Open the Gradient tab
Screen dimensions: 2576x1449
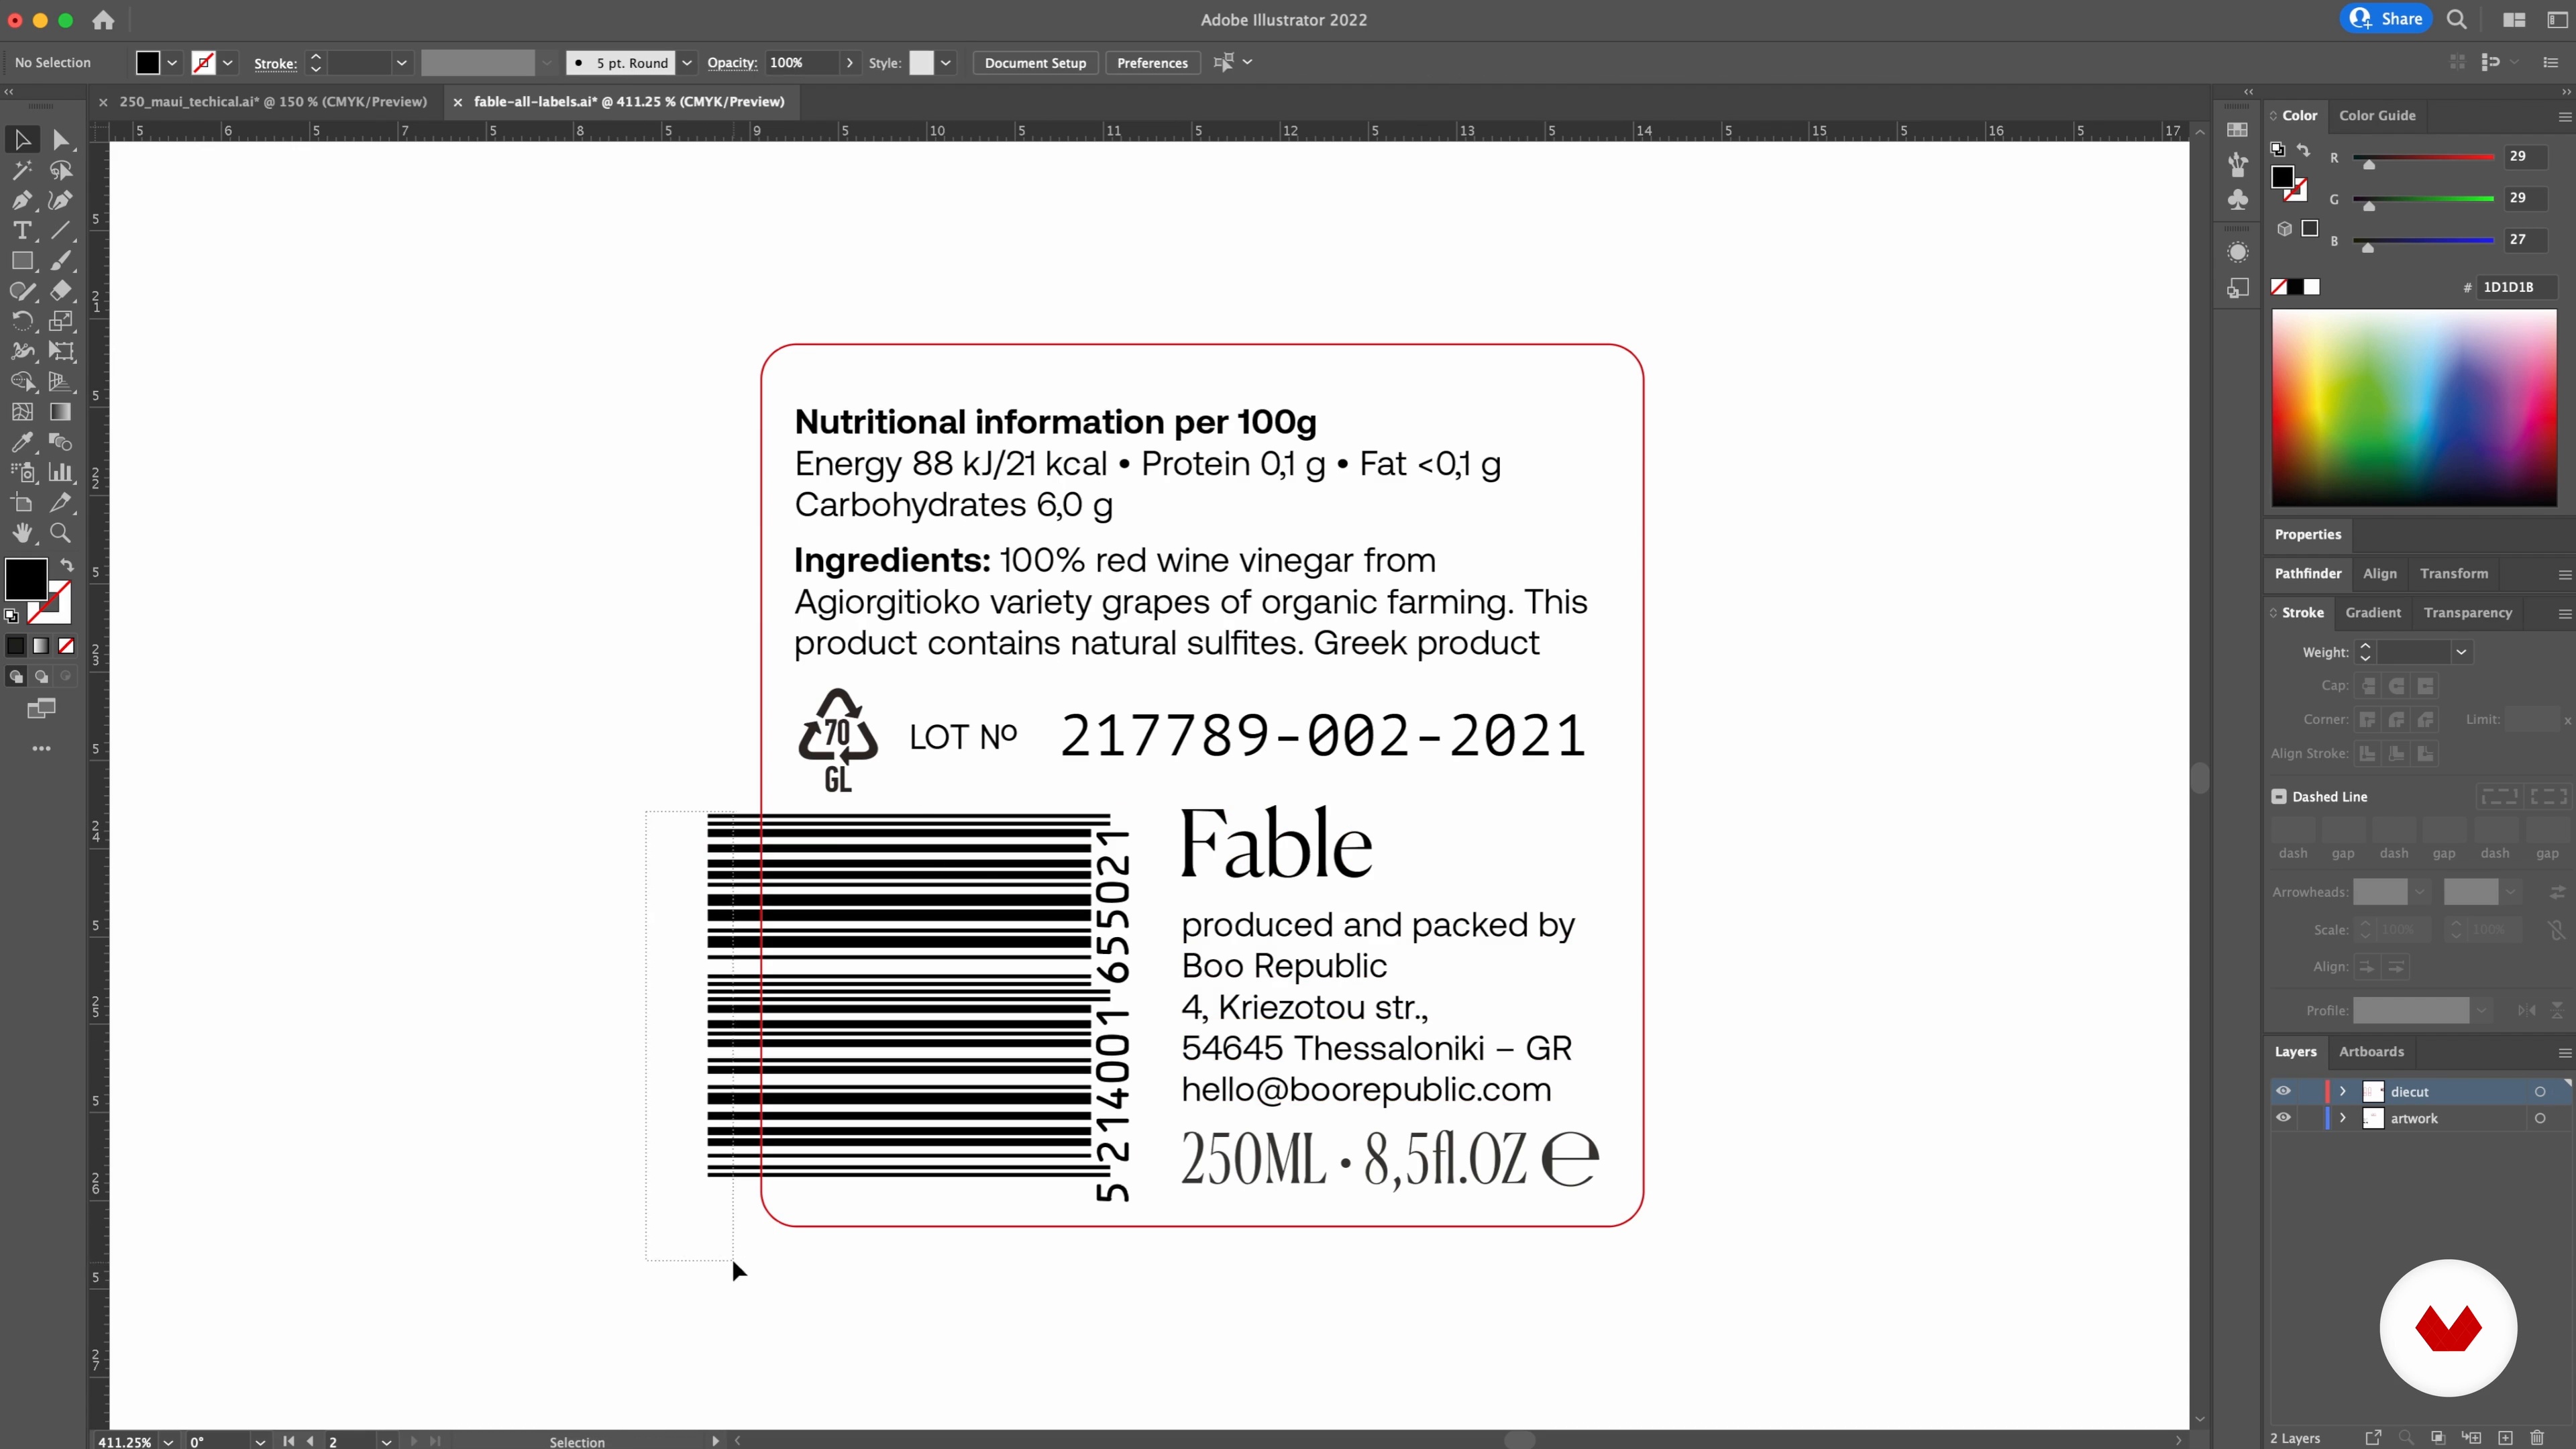pos(2373,612)
